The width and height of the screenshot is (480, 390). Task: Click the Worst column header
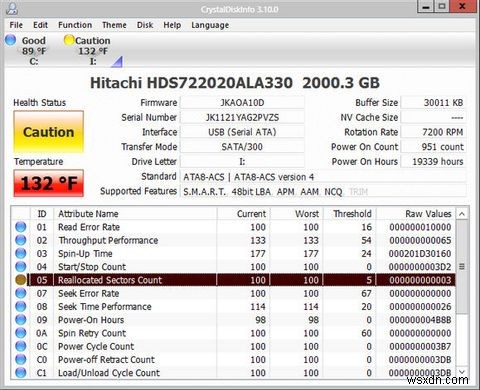click(297, 214)
